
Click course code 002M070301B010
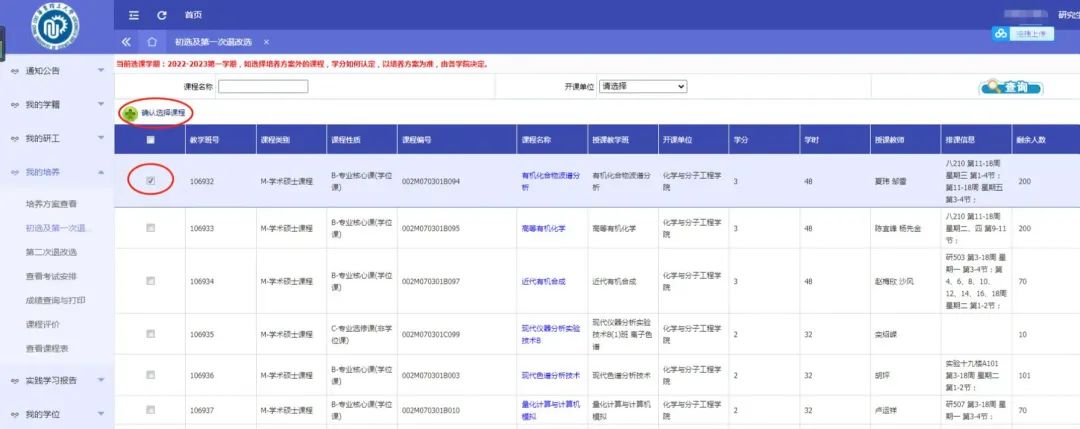click(430, 410)
